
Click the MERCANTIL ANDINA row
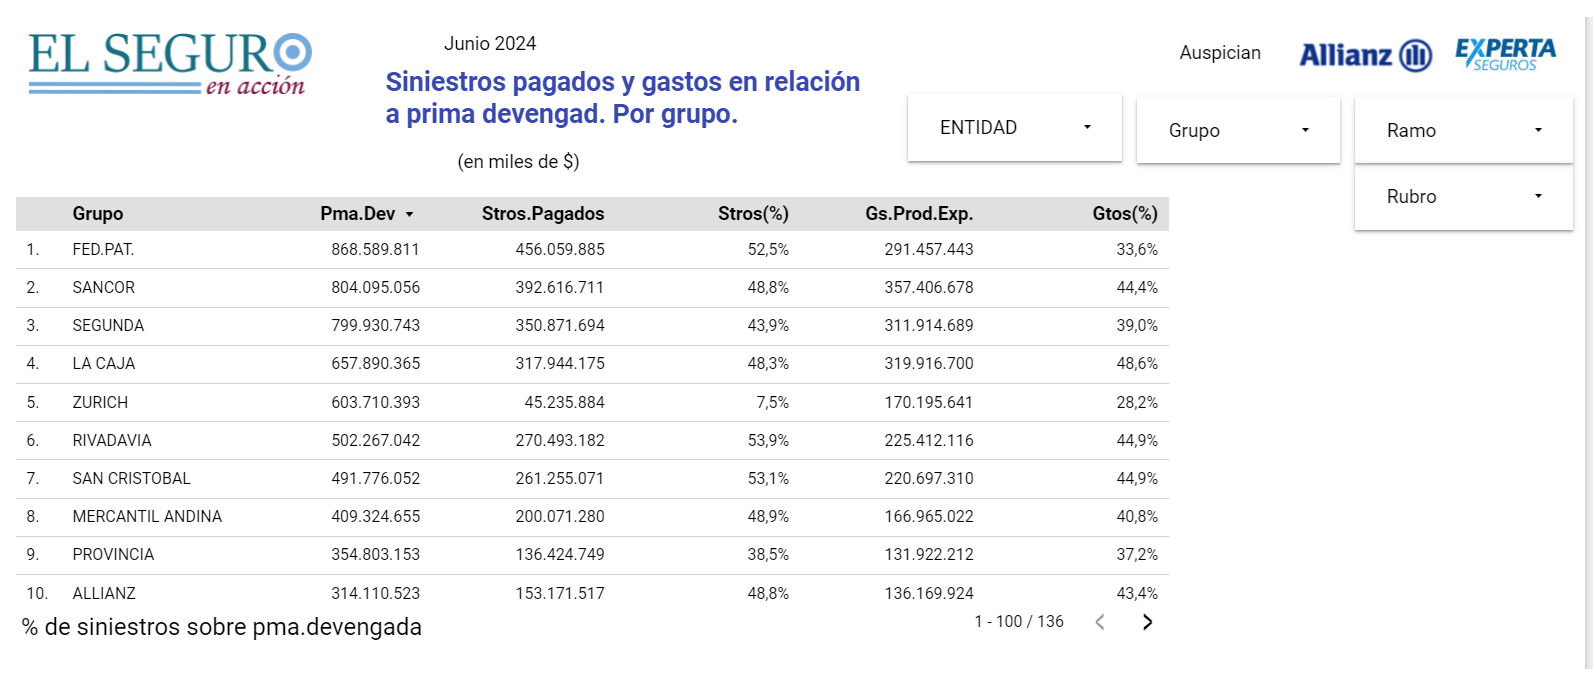coord(147,517)
